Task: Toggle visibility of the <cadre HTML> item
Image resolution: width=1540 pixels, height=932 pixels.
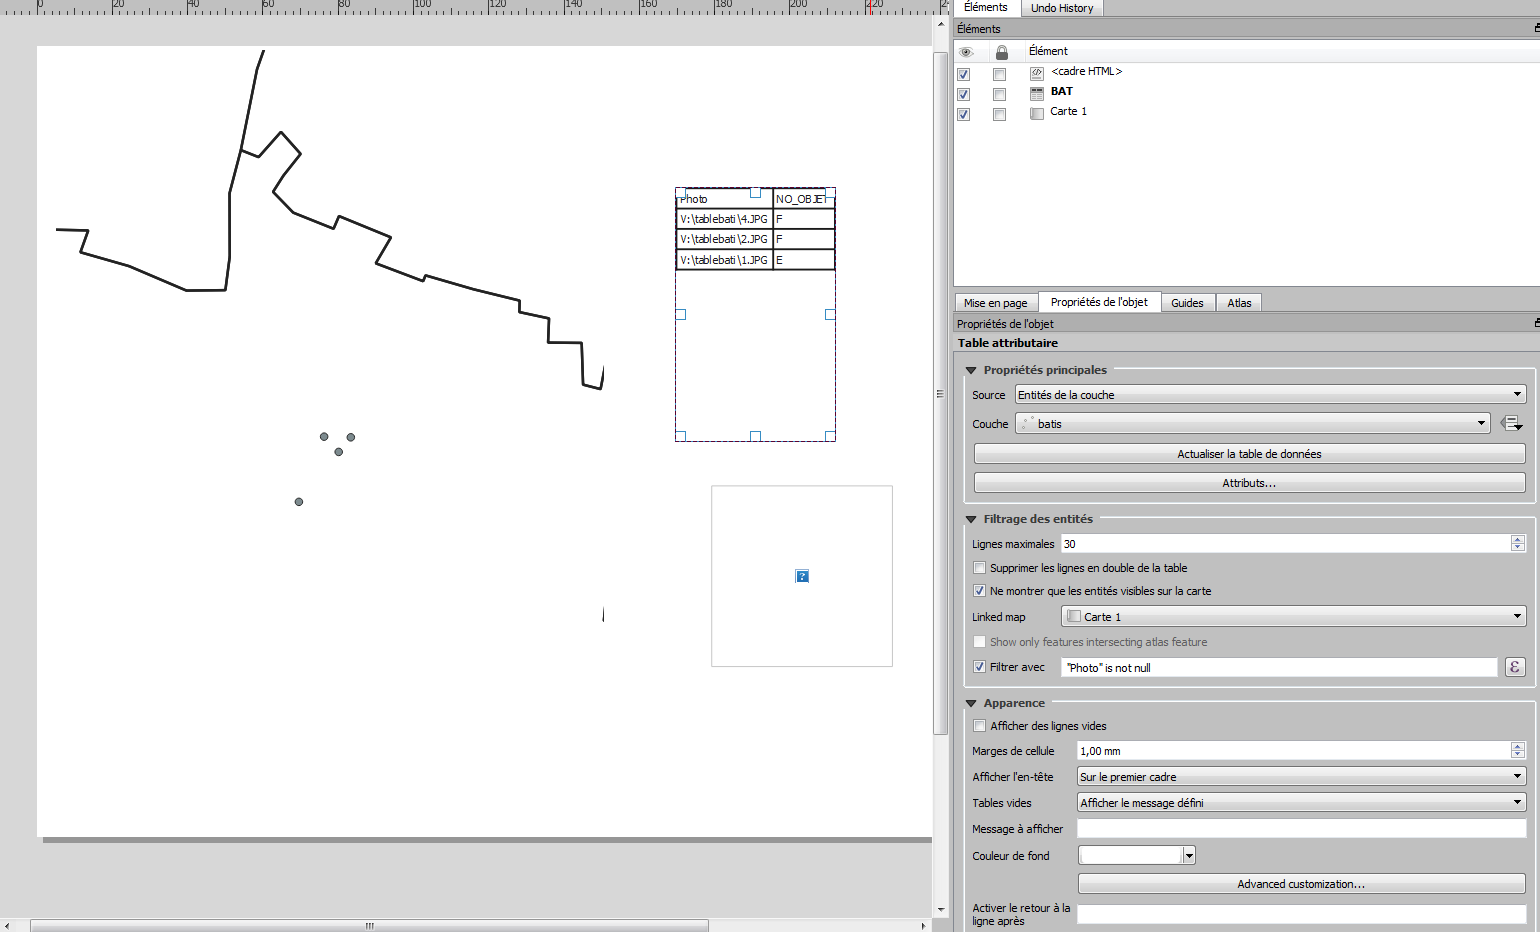Action: pyautogui.click(x=964, y=74)
